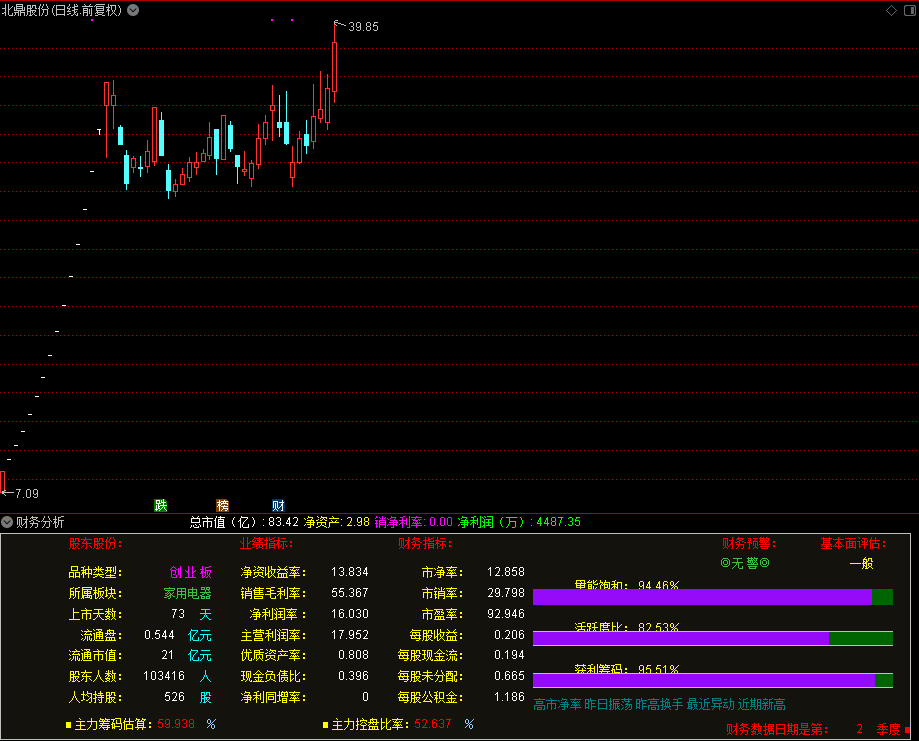
Task: Click the 每股公积金 value 1.186
Action: coord(509,697)
